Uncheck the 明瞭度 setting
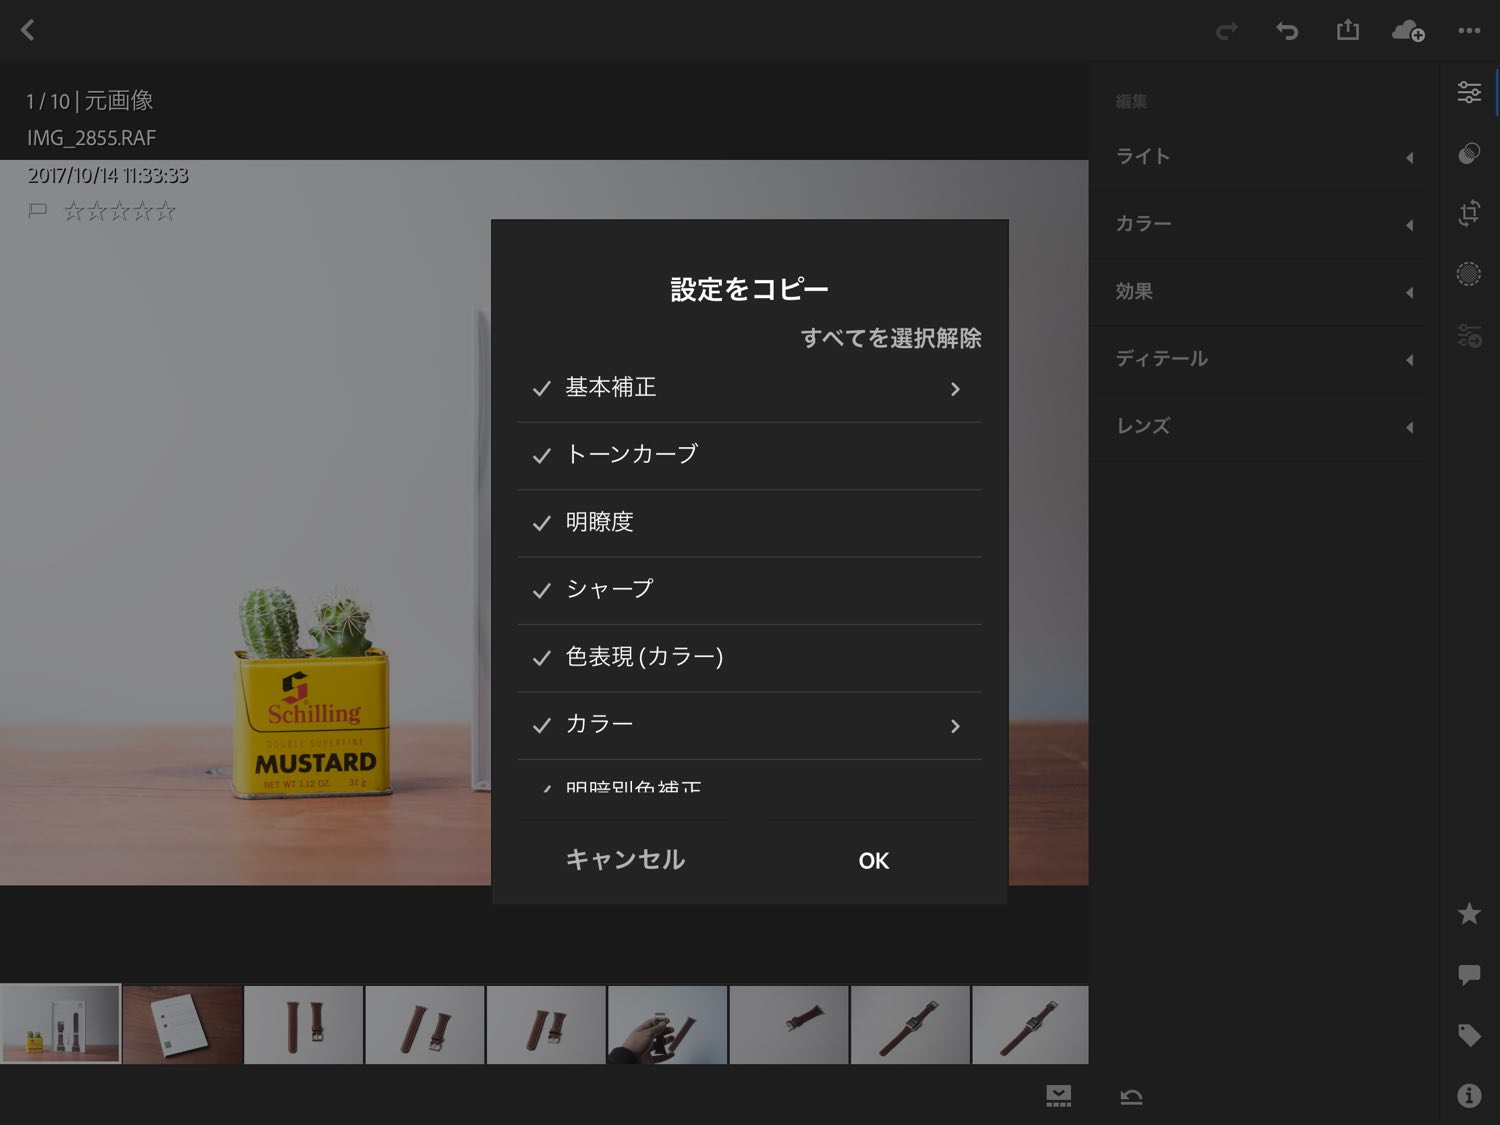The width and height of the screenshot is (1500, 1125). tap(542, 523)
